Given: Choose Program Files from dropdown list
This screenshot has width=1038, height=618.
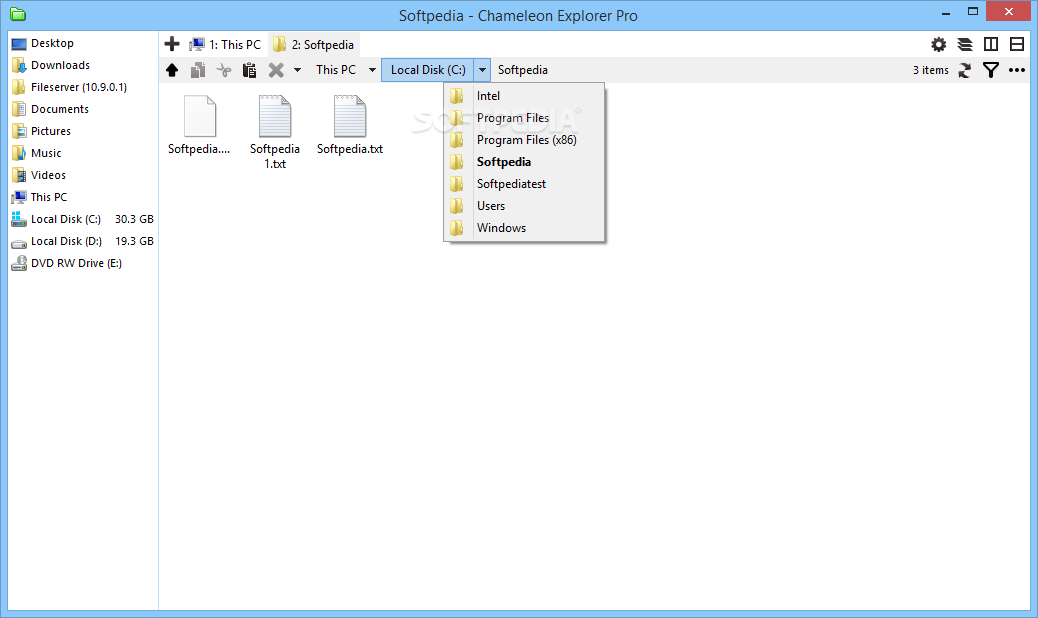Looking at the screenshot, I should point(524,118).
